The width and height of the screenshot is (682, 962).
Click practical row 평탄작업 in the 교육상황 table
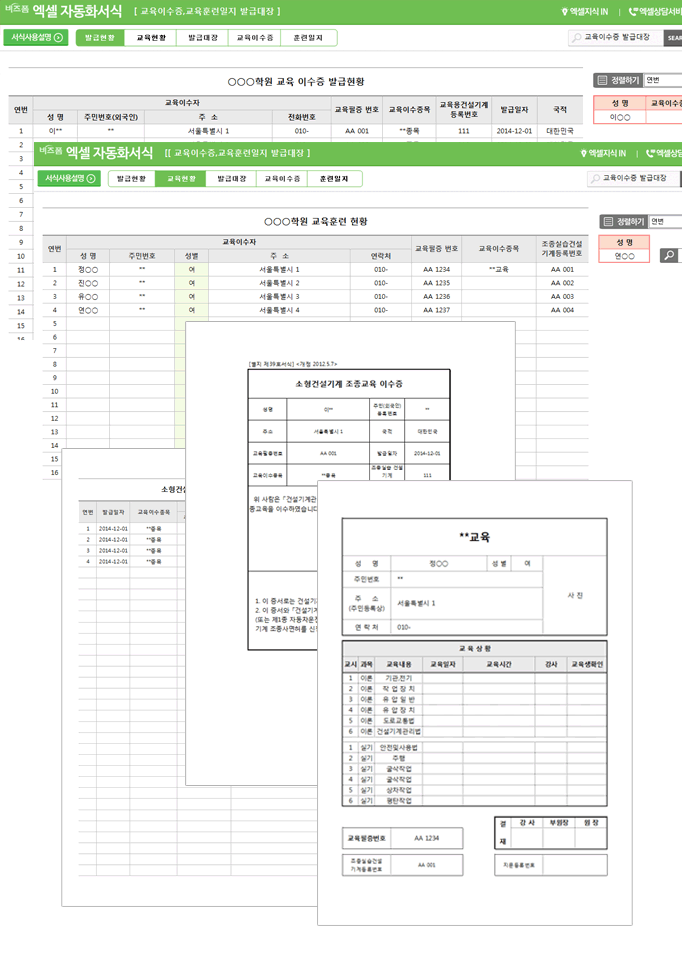[474, 801]
